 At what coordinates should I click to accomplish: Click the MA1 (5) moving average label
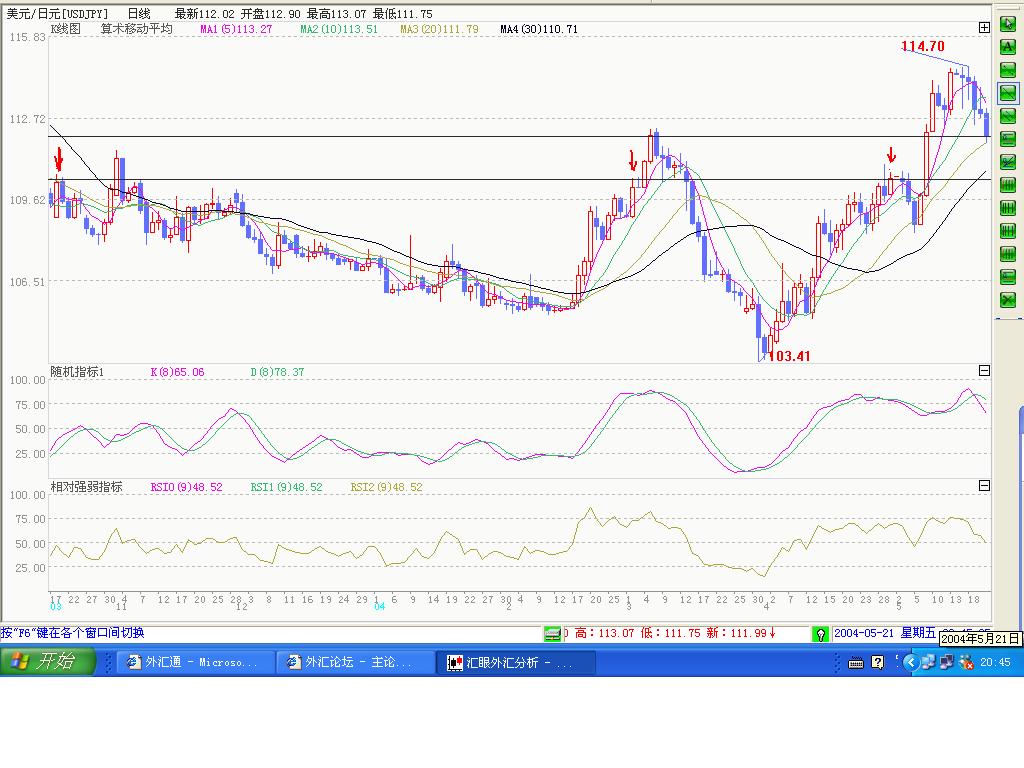236,29
